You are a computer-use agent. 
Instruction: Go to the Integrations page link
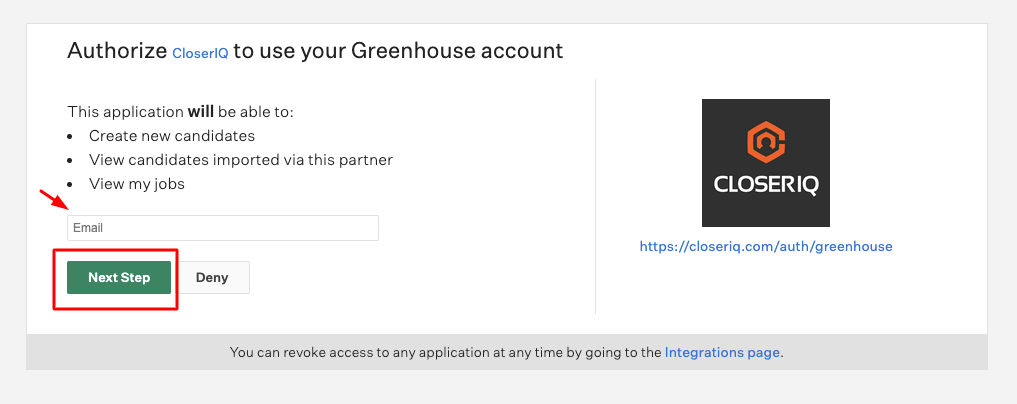coord(722,353)
